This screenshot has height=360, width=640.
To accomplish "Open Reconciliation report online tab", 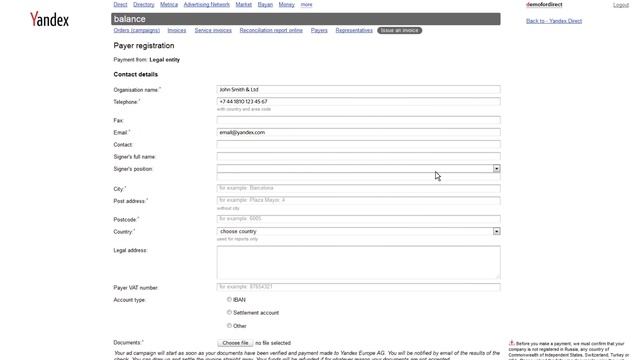I will pos(271,30).
